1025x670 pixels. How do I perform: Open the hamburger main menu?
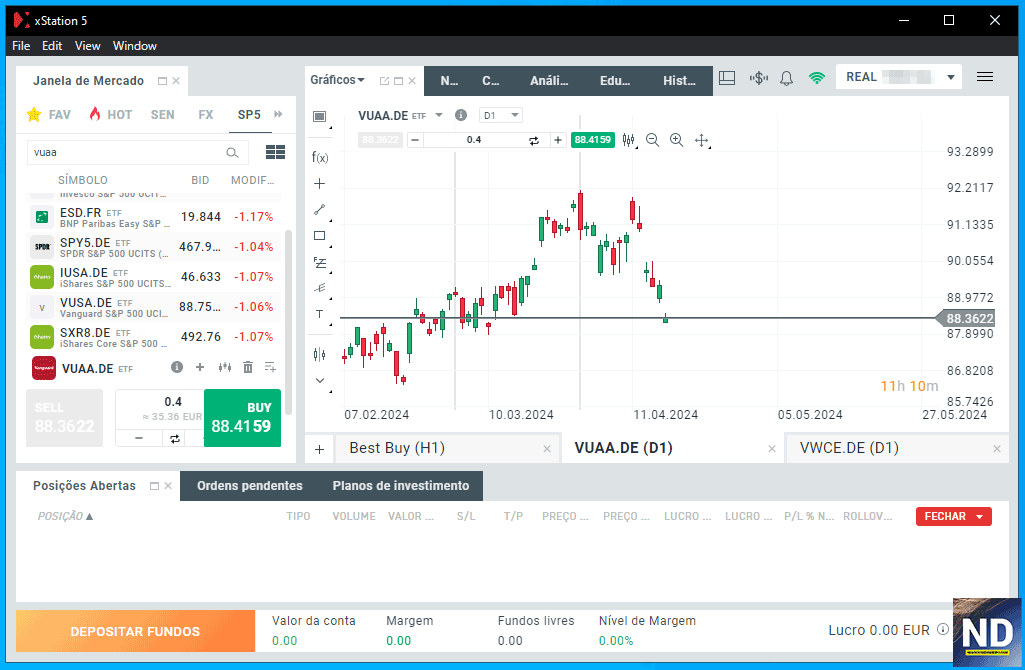point(984,77)
